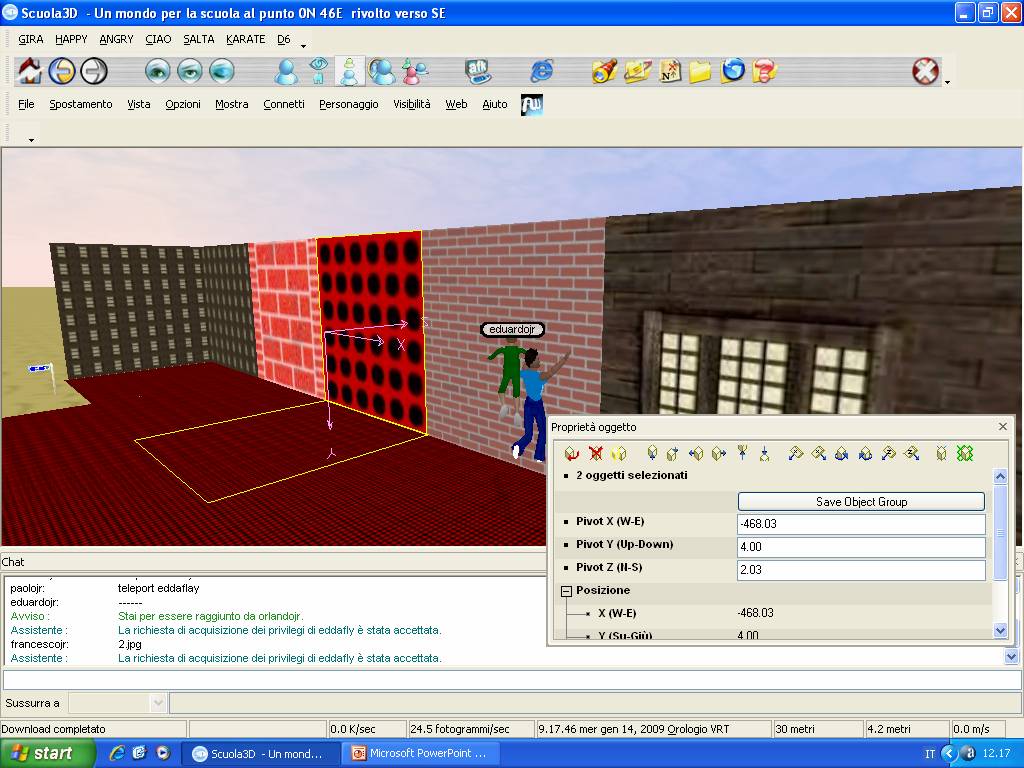Screen dimensions: 1024x768
Task: Trigger the HAPPY gesture button
Action: 71,39
